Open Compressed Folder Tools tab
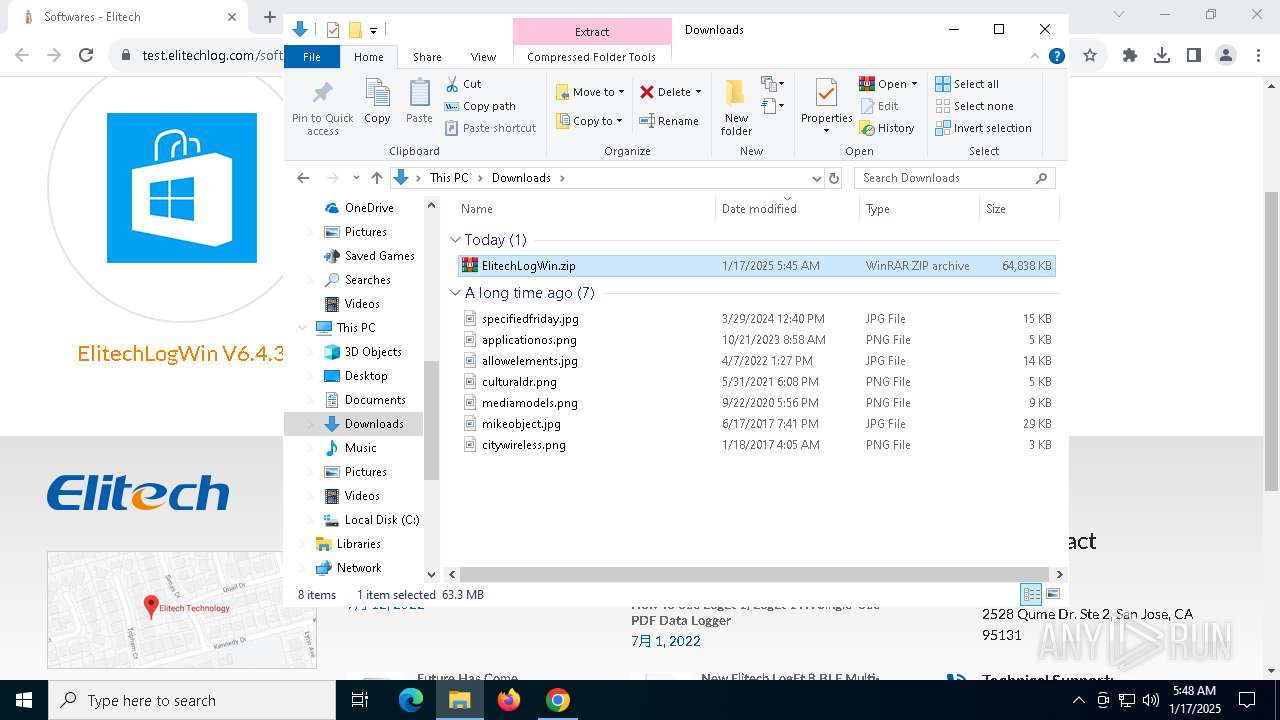Screen dimensions: 1280x720 (591, 57)
